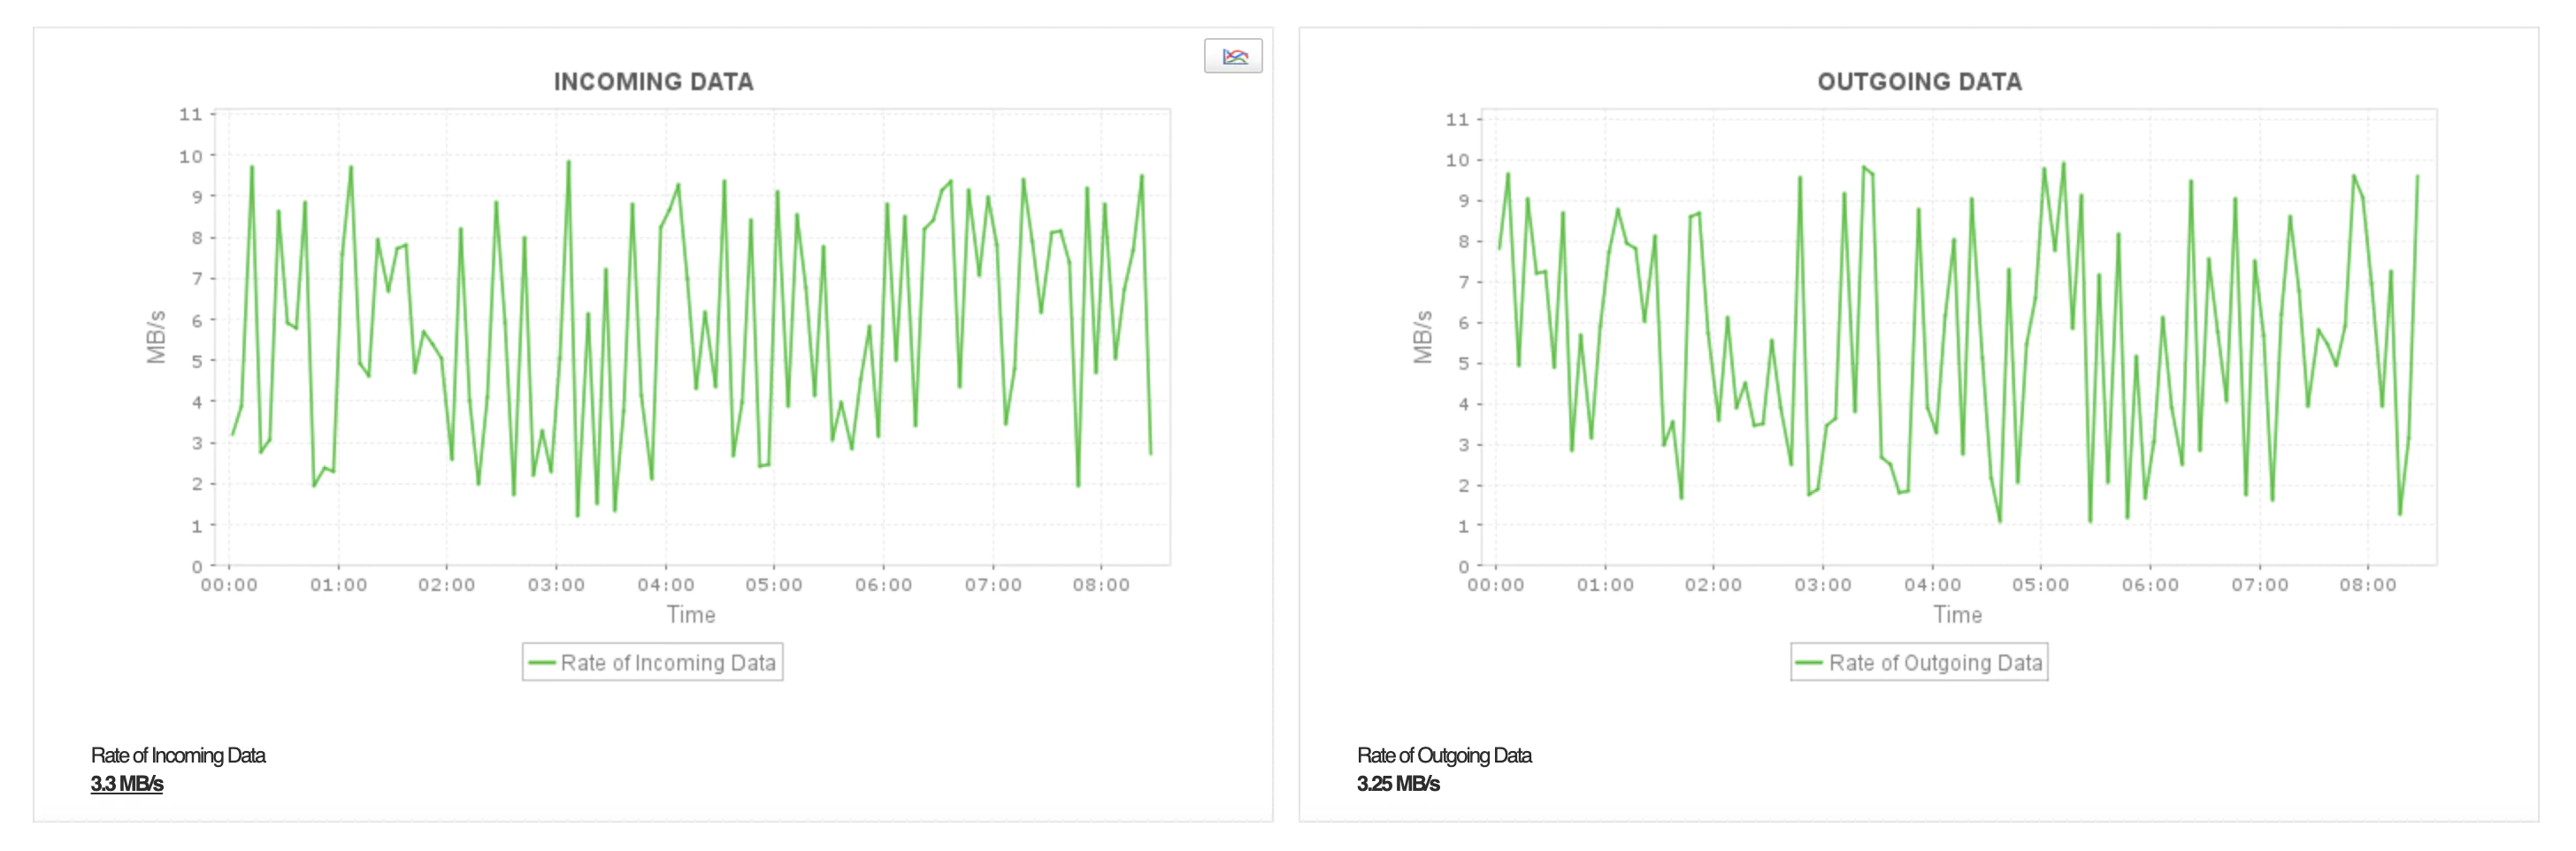Click the 00:00 tick on Outgoing chart
This screenshot has width=2576, height=851.
pos(1496,585)
